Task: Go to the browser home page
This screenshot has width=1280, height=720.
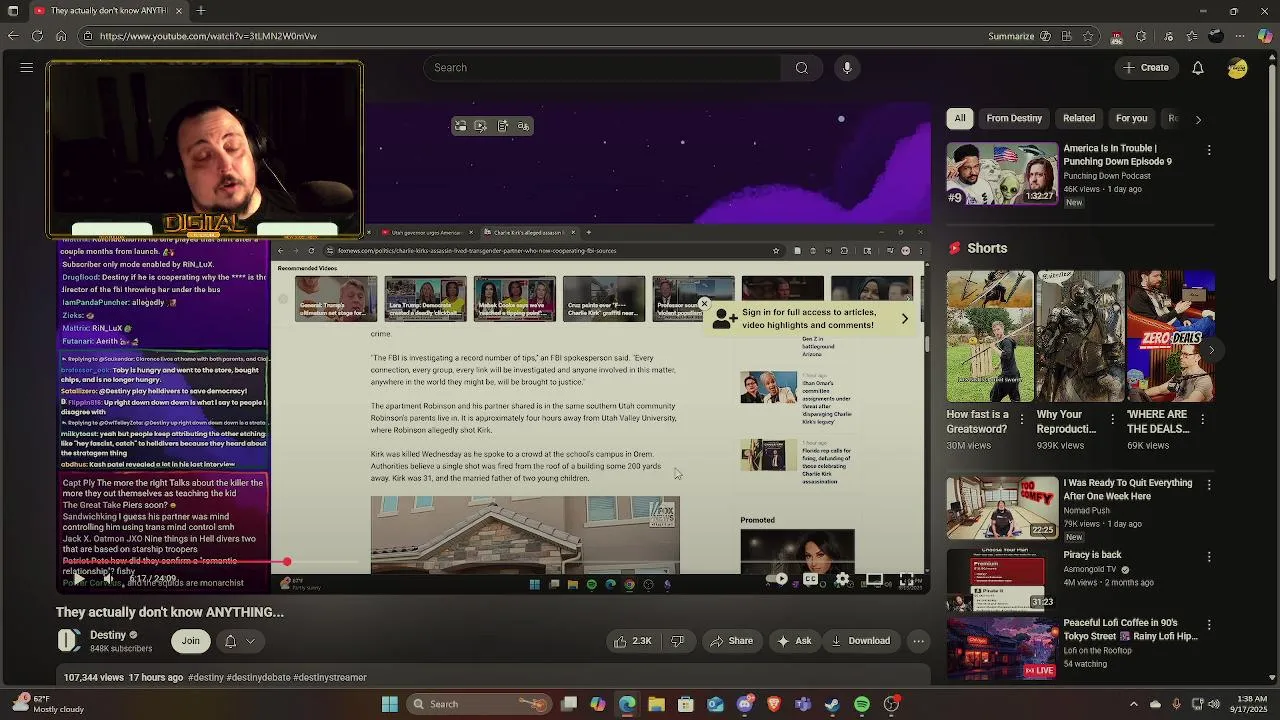Action: tap(61, 36)
